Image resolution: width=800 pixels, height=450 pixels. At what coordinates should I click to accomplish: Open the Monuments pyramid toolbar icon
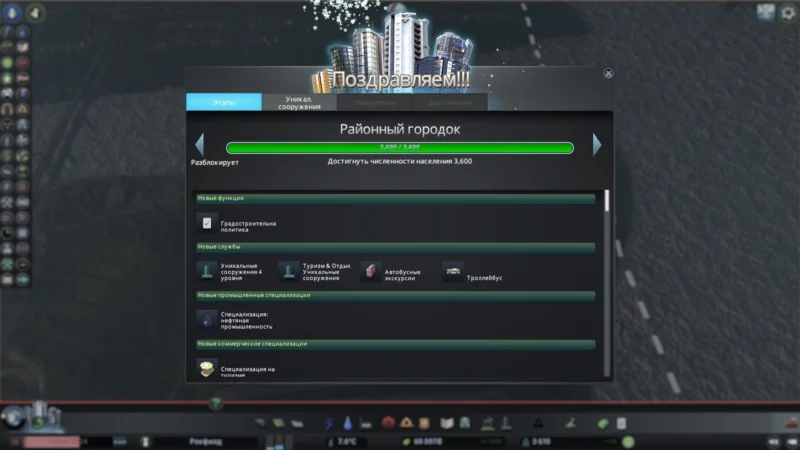pyautogui.click(x=538, y=423)
